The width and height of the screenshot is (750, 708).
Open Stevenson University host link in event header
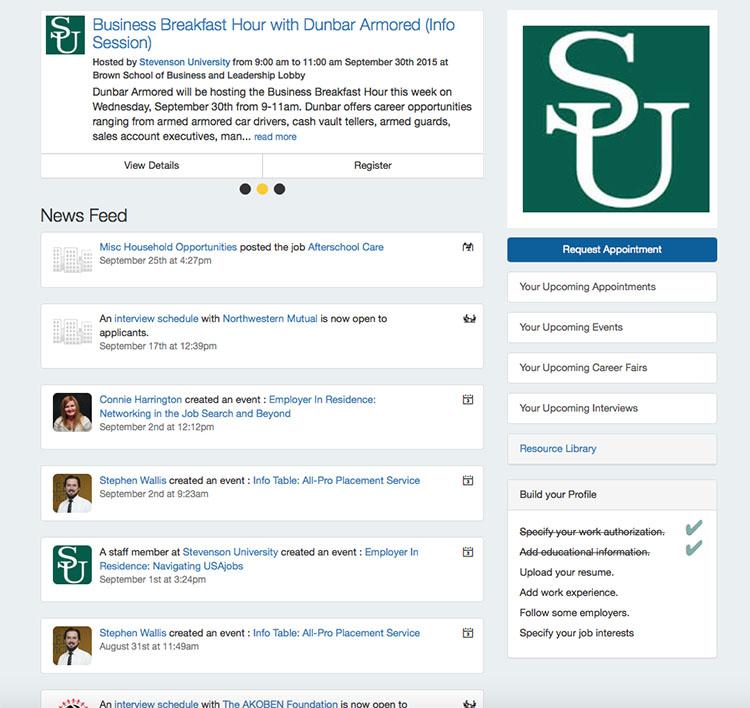pos(185,62)
